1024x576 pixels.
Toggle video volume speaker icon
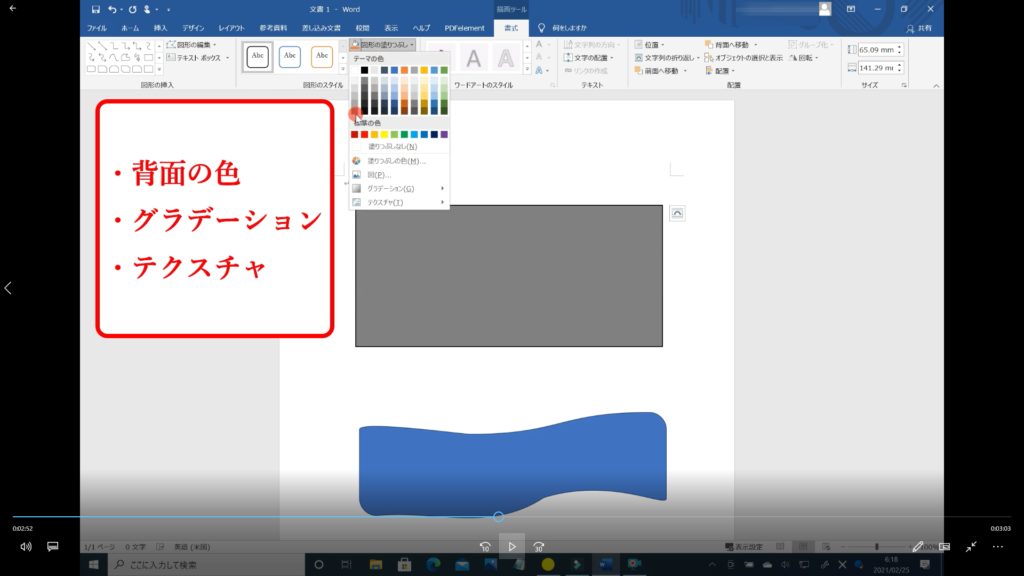click(x=26, y=547)
